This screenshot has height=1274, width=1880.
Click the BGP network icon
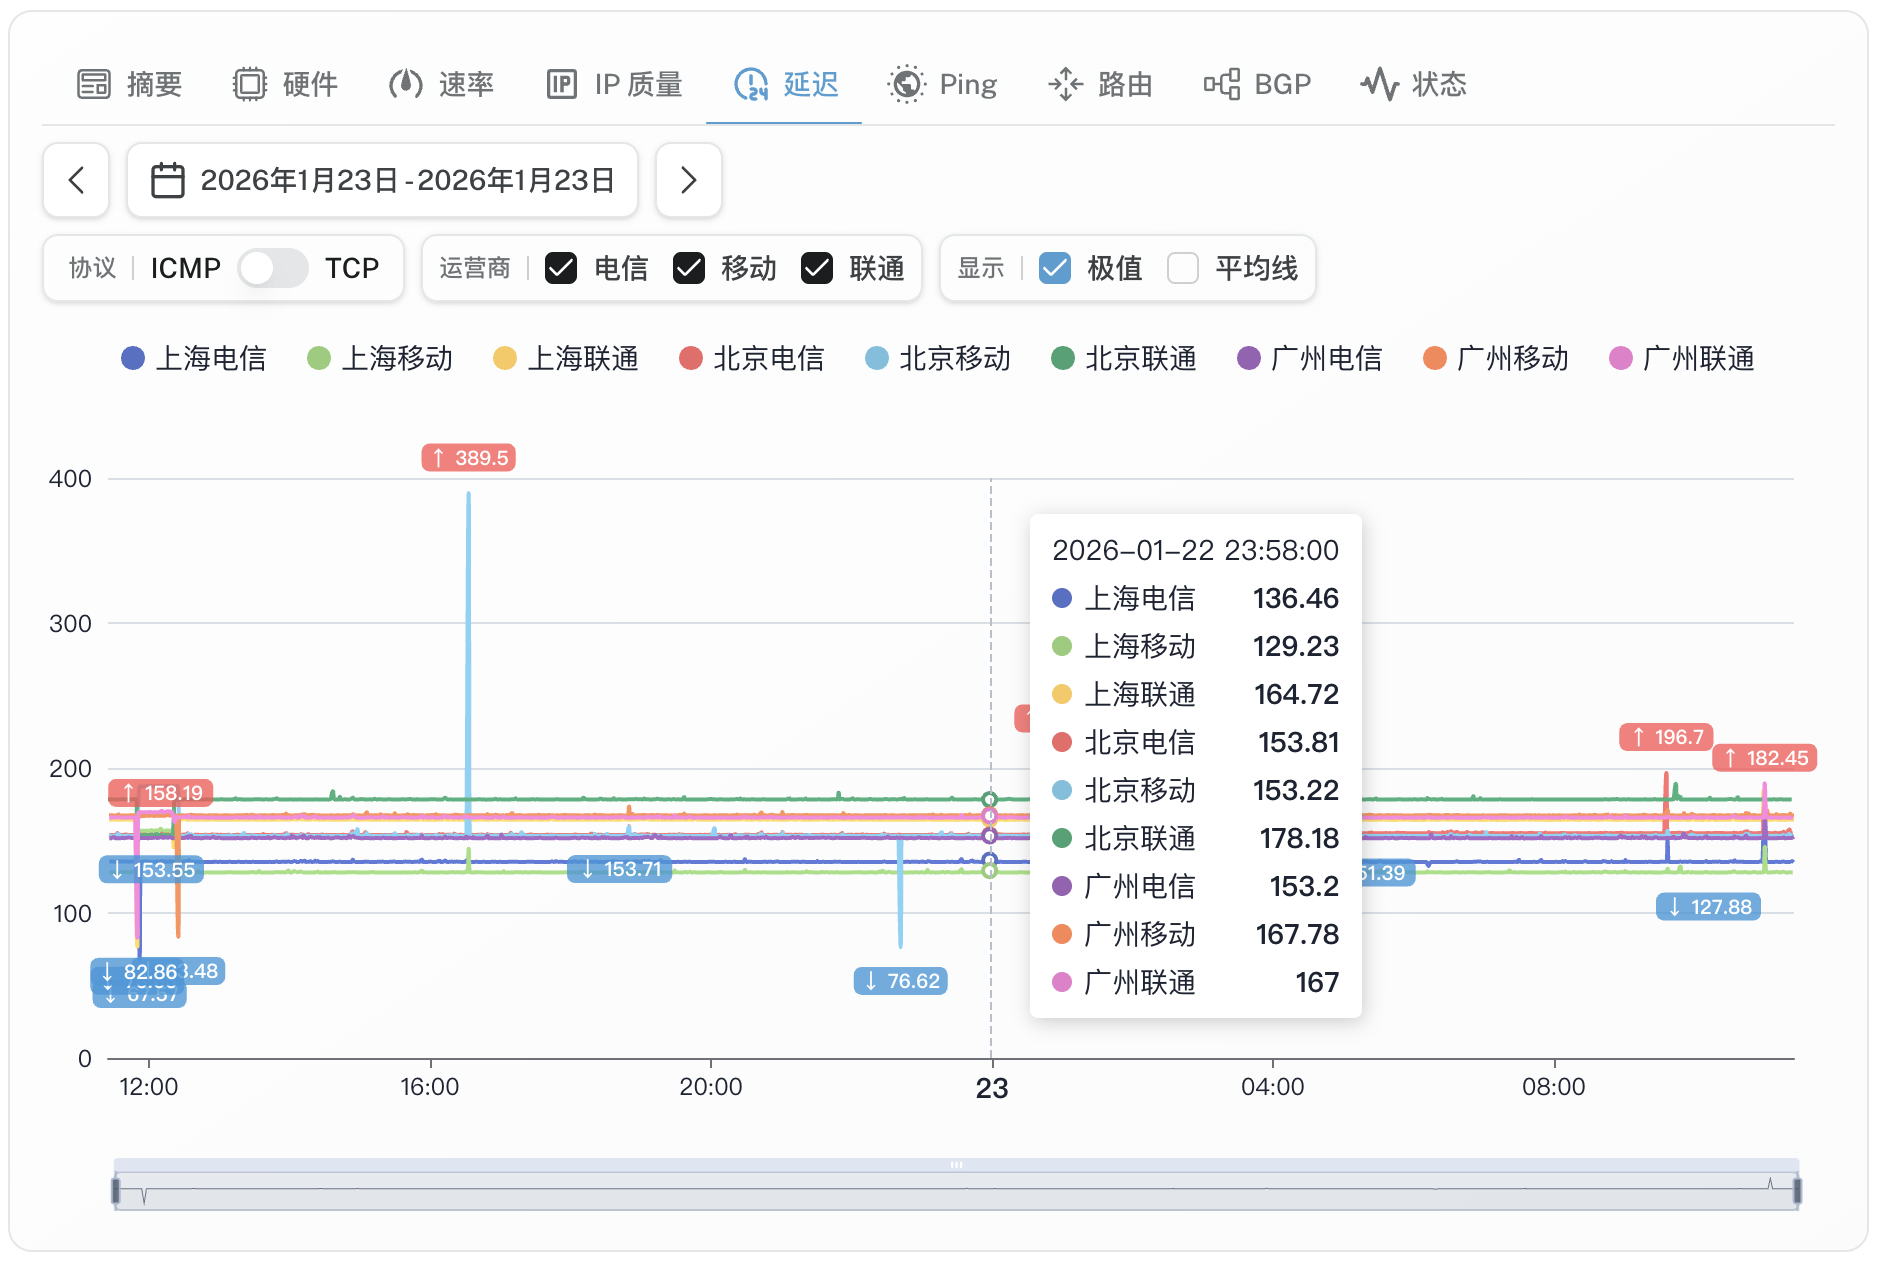(x=1222, y=84)
